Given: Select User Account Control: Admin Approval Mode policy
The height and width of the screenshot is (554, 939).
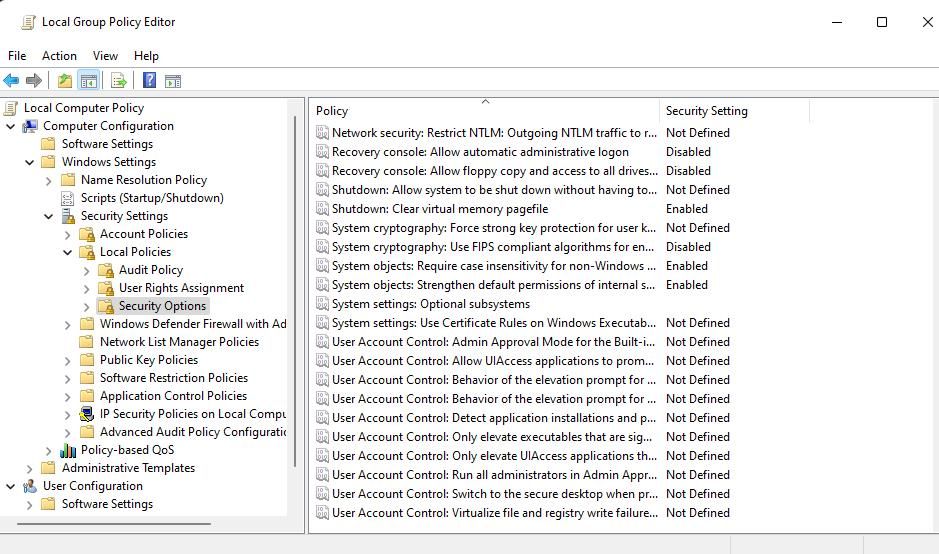Looking at the screenshot, I should [x=493, y=343].
